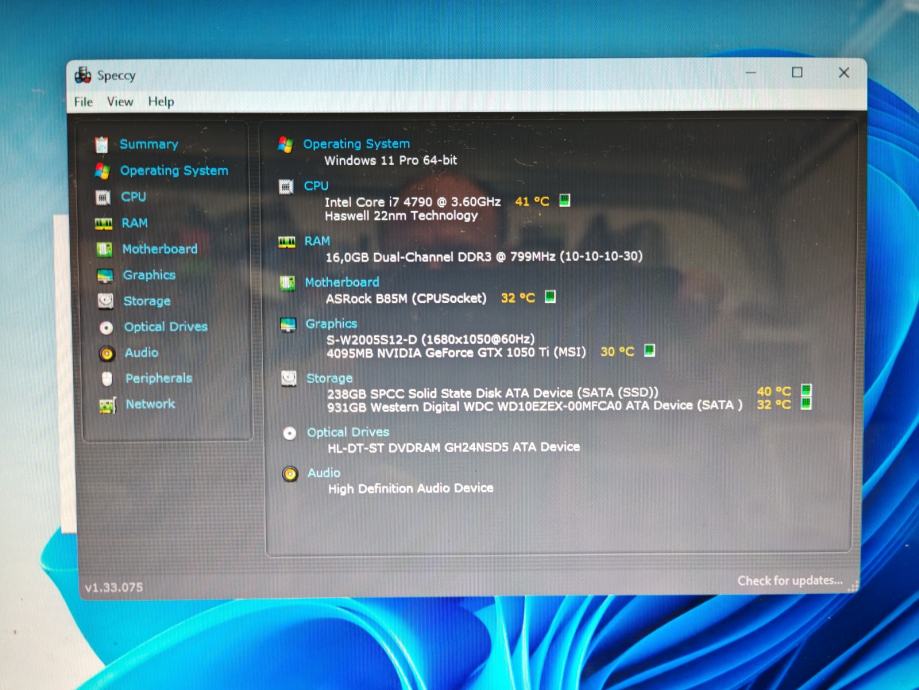This screenshot has width=919, height=690.
Task: Open the Storage heading link in summary
Action: [329, 378]
